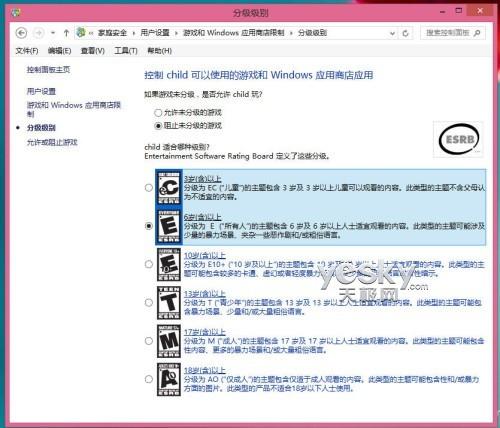Expand the arrow after 用户设置 in breadcrumb
500x428 pixels.
176,33
